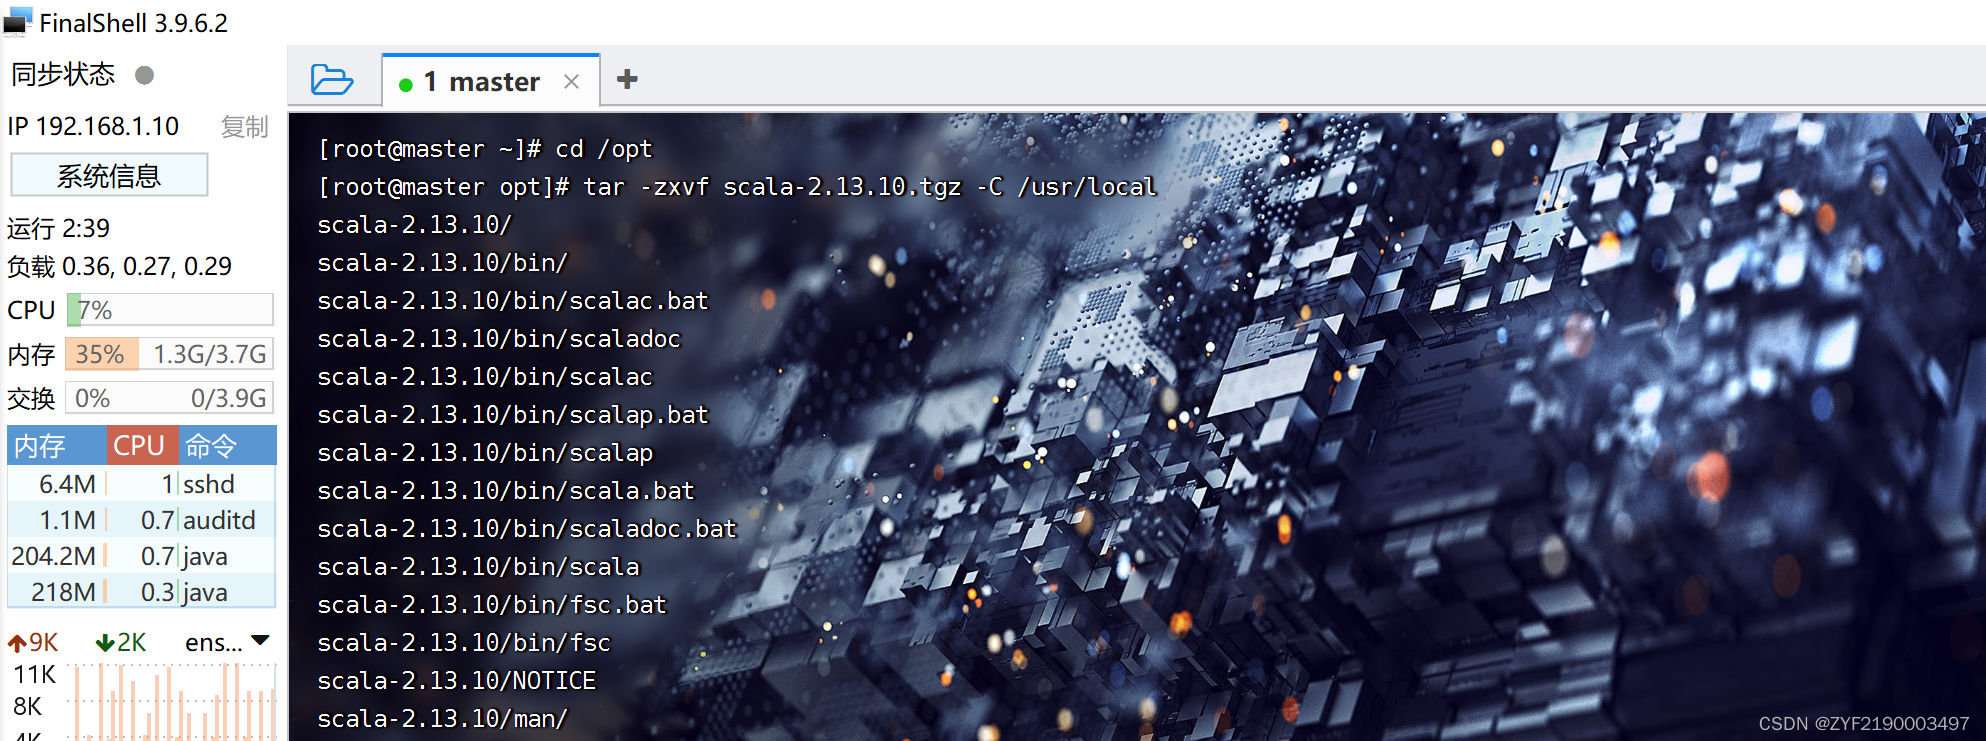Screen dimensions: 1986x741
Task: Select the auditd process row
Action: [141, 520]
